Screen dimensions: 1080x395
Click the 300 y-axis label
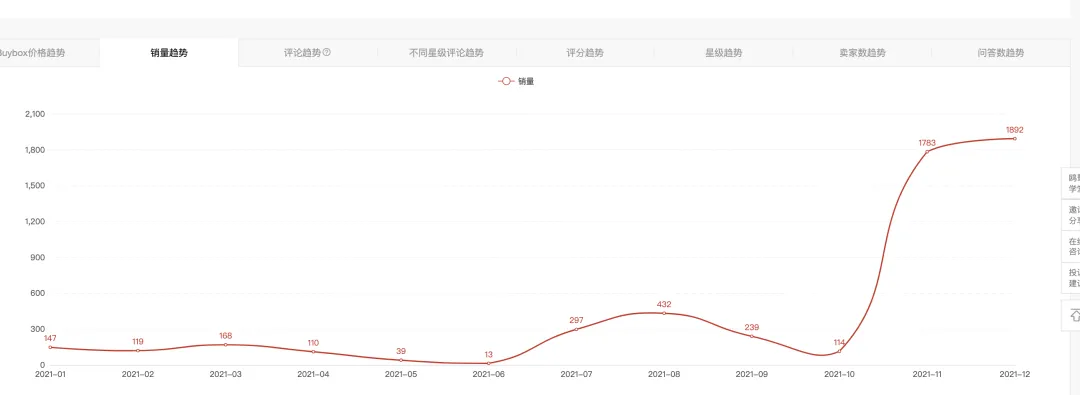[39, 330]
